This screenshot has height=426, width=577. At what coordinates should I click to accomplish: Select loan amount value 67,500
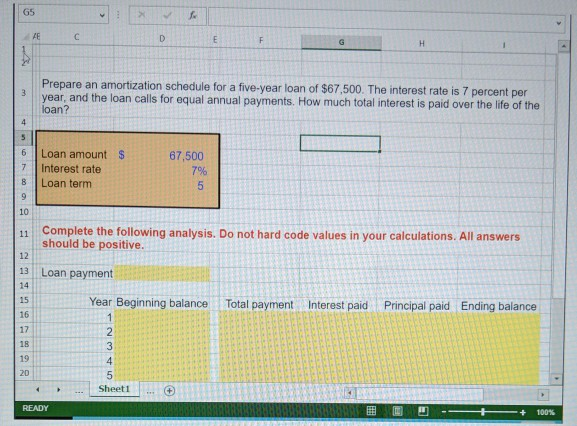186,156
